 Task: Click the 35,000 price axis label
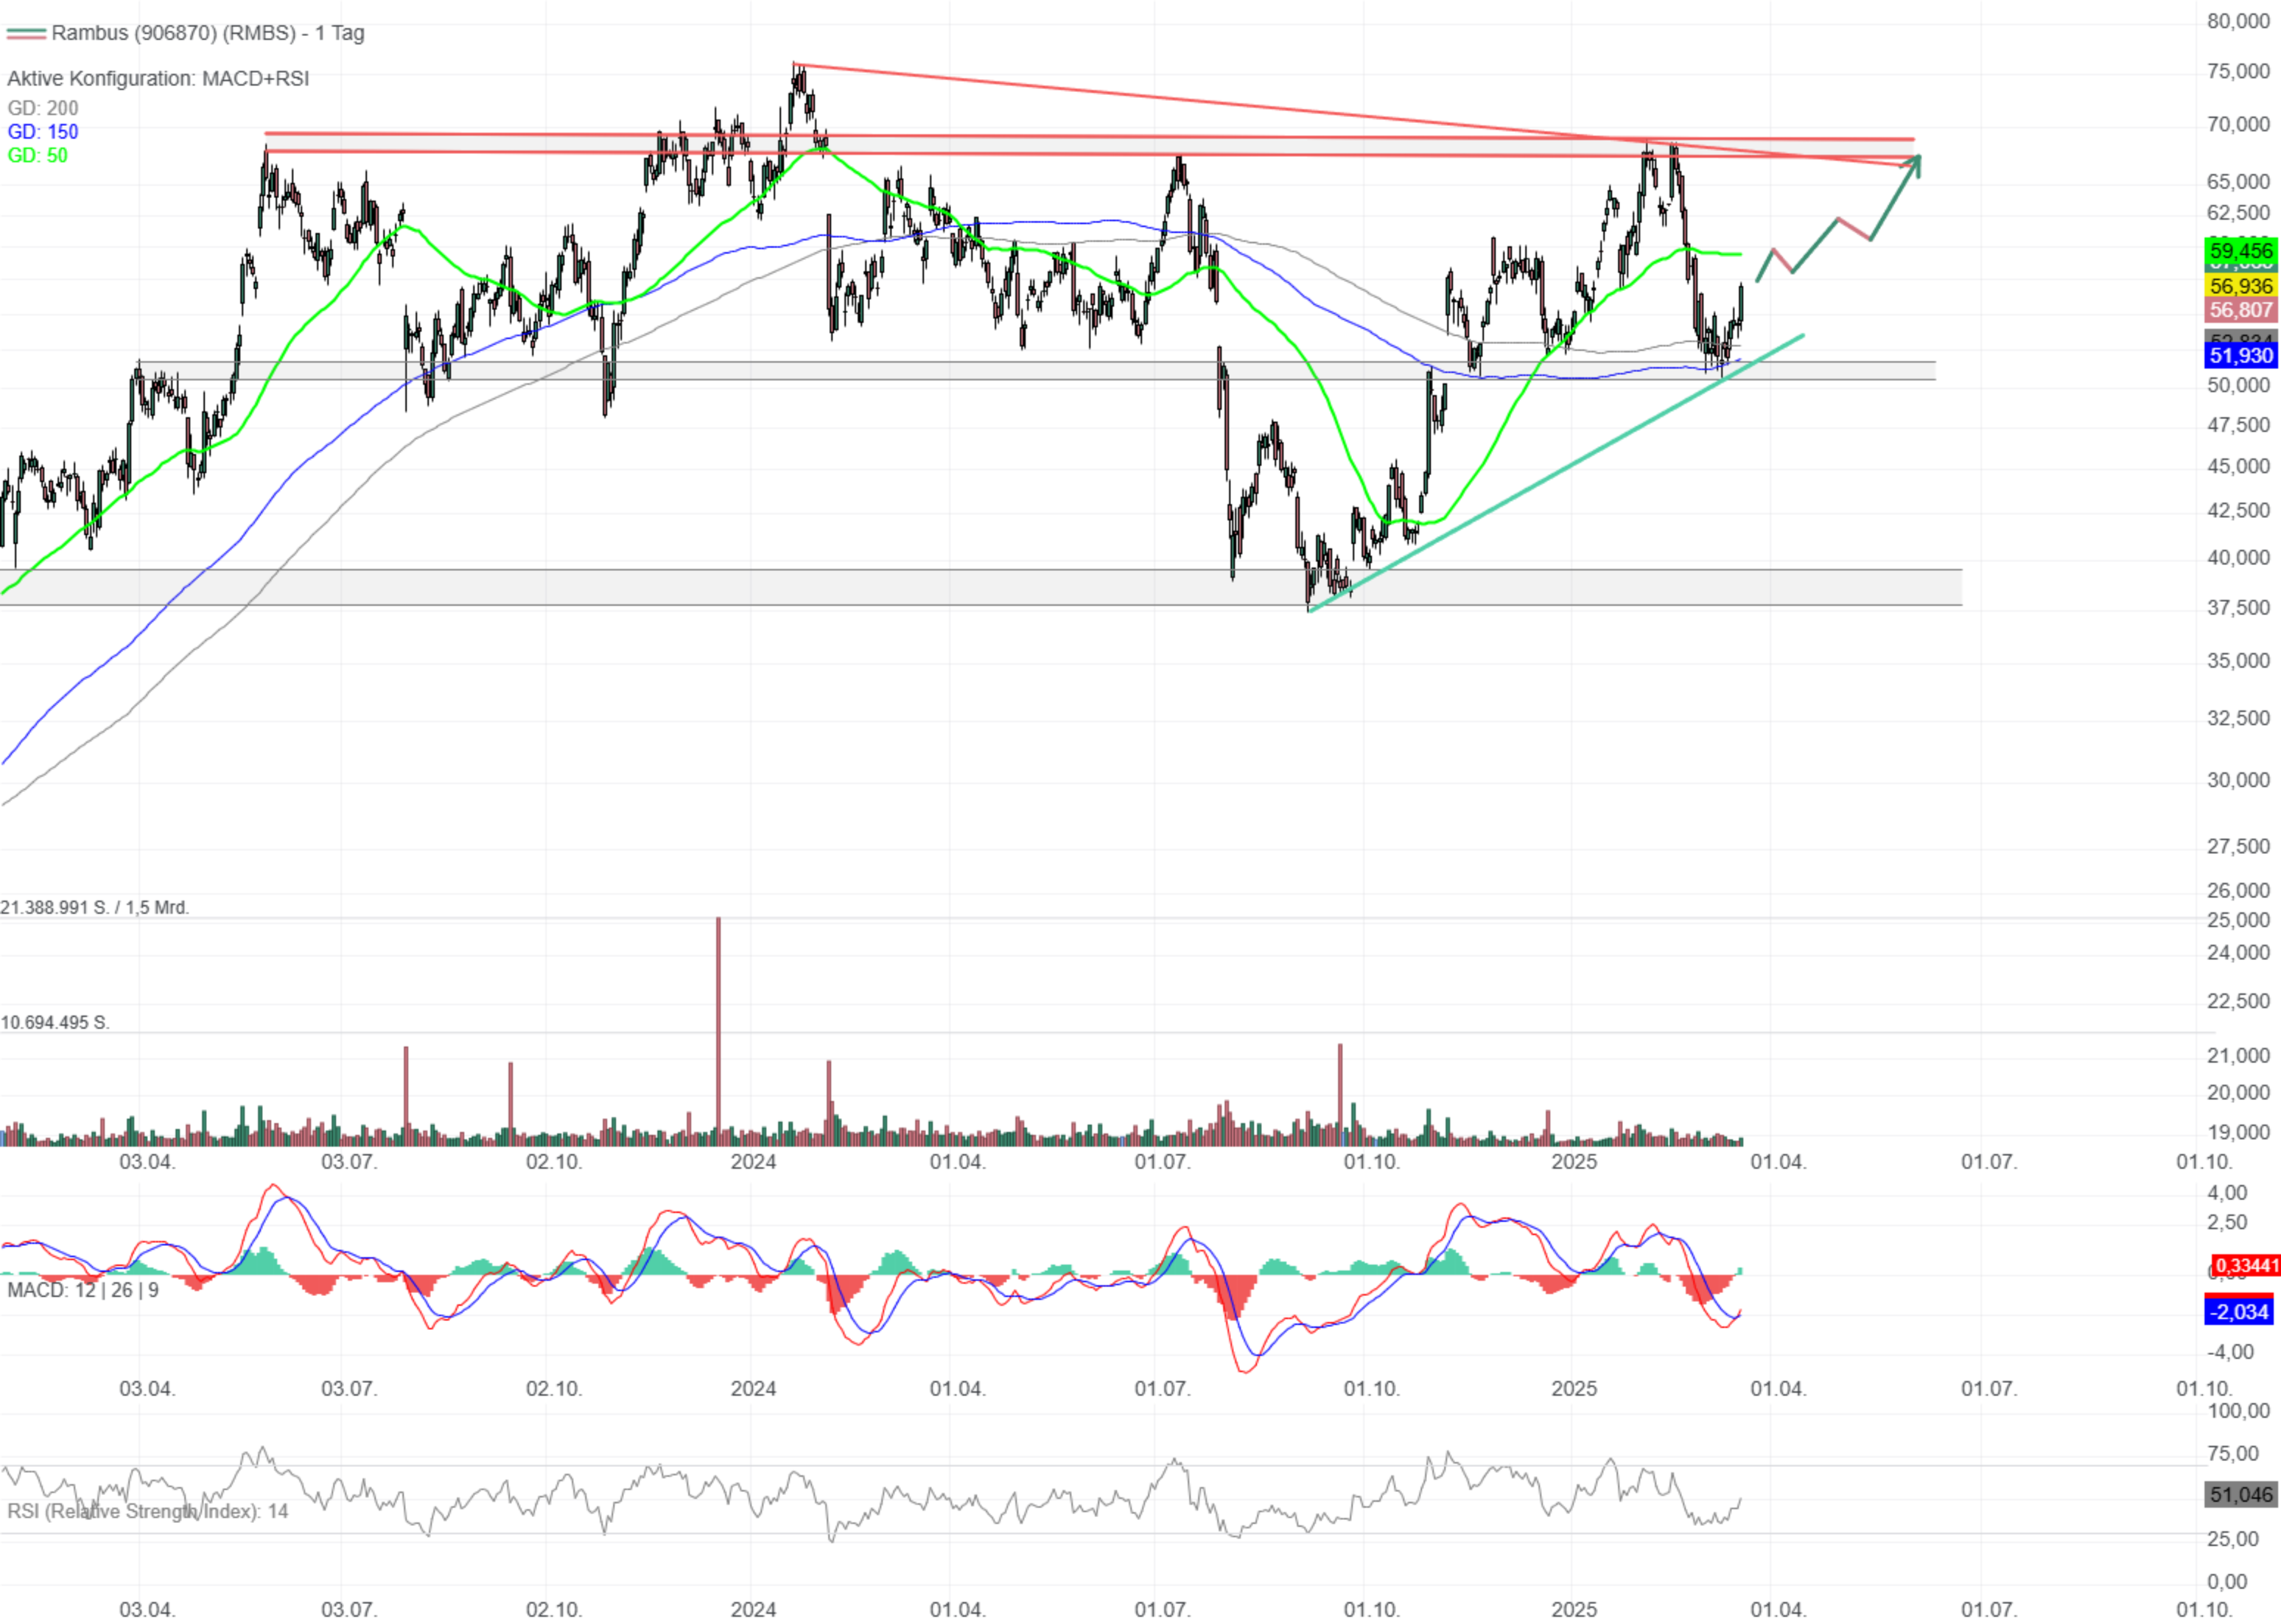pyautogui.click(x=2238, y=662)
